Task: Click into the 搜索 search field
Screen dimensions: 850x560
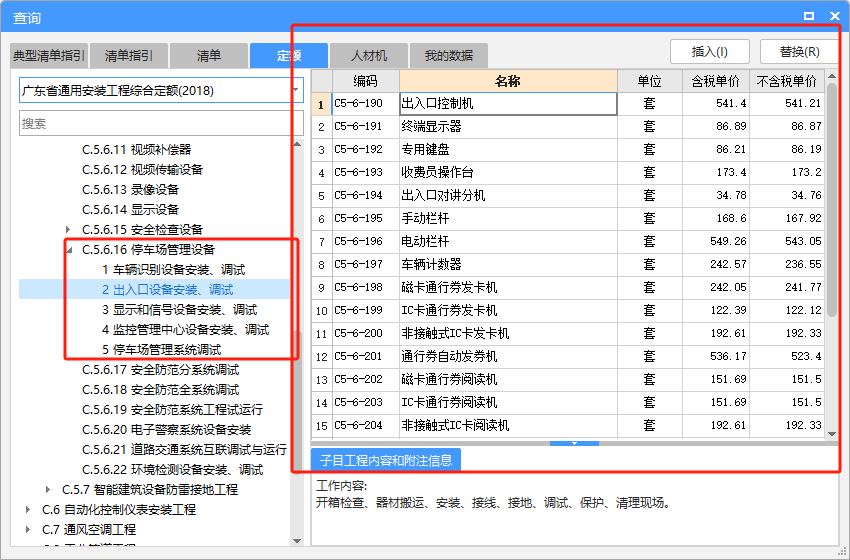Action: point(162,124)
